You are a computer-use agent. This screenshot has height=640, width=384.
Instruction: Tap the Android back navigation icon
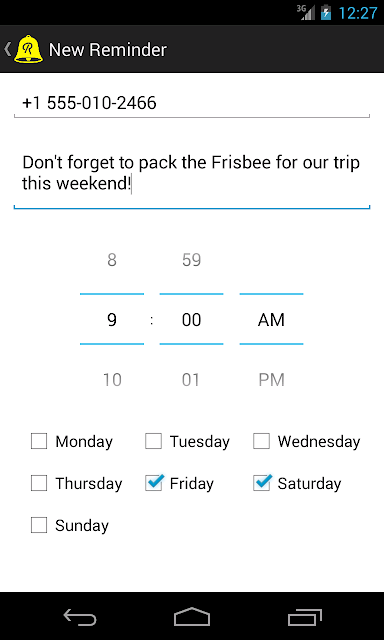[80, 617]
